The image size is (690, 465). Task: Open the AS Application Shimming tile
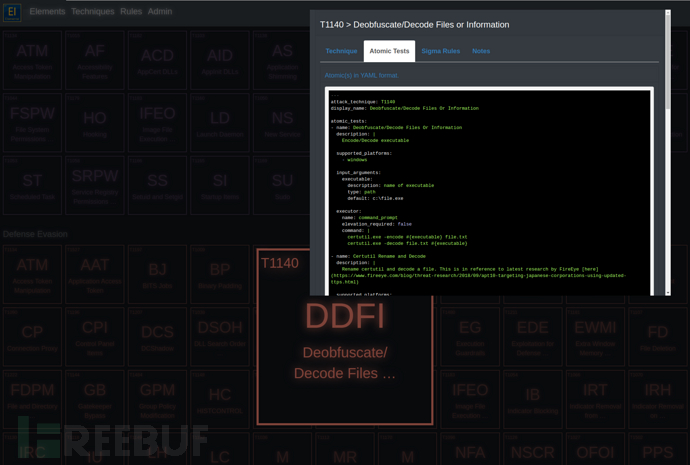pos(282,60)
